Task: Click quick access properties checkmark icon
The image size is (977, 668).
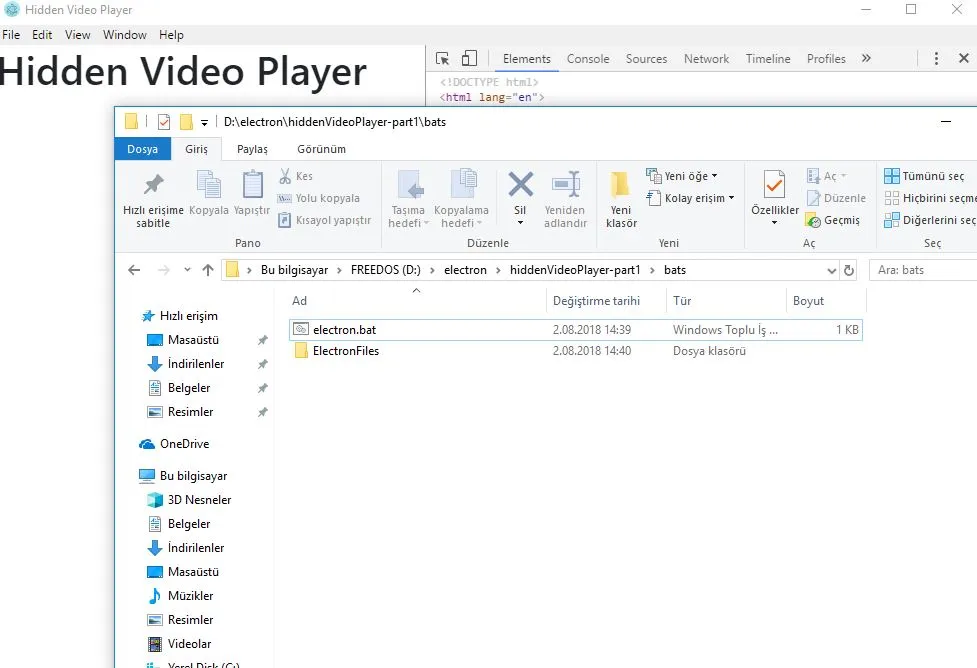Action: click(x=164, y=122)
